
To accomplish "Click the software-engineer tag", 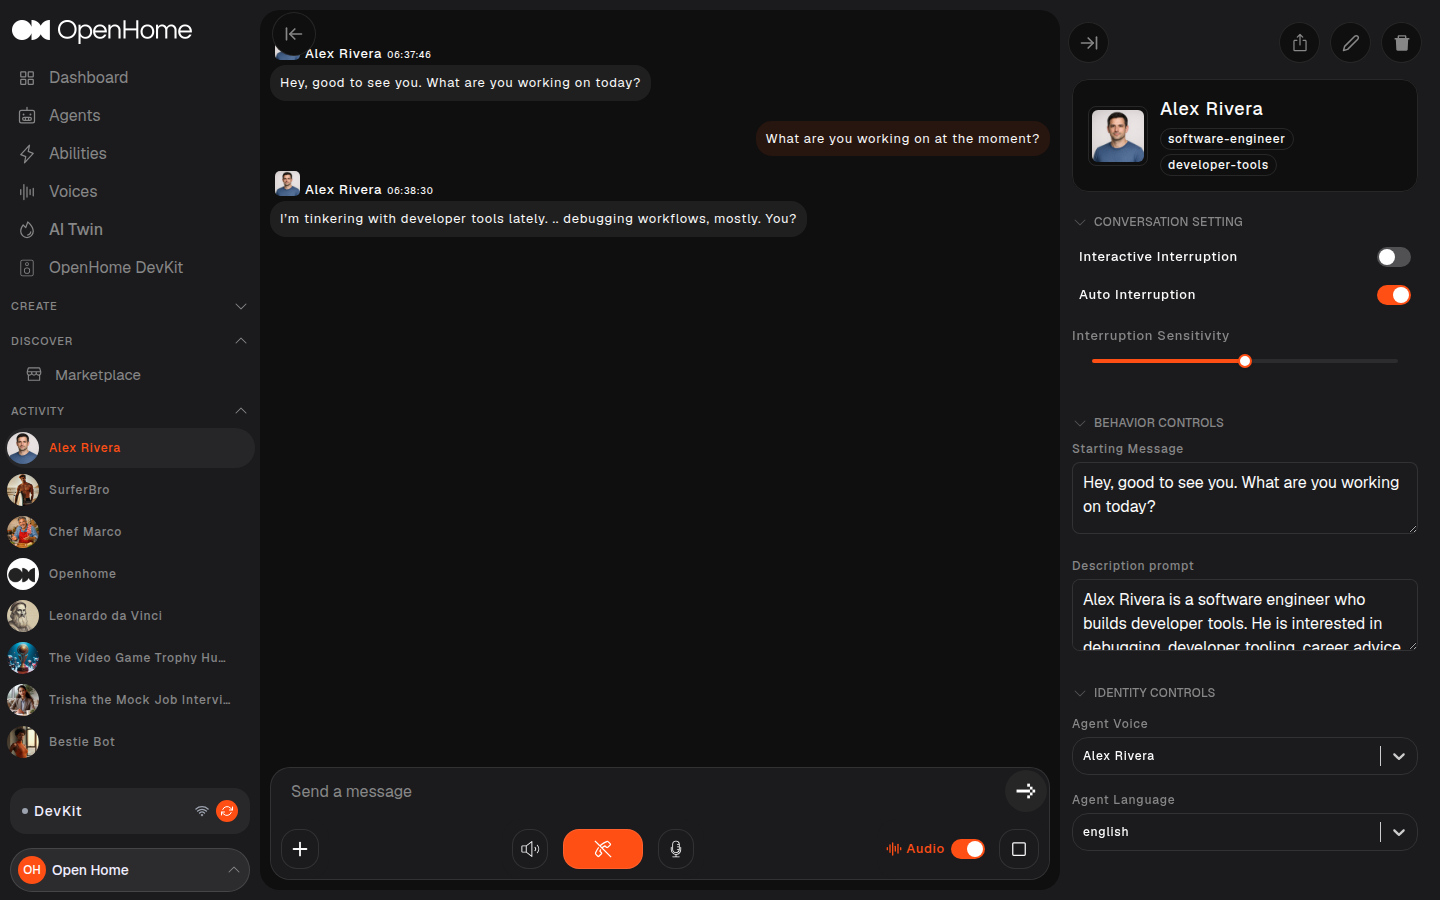I will coord(1226,139).
